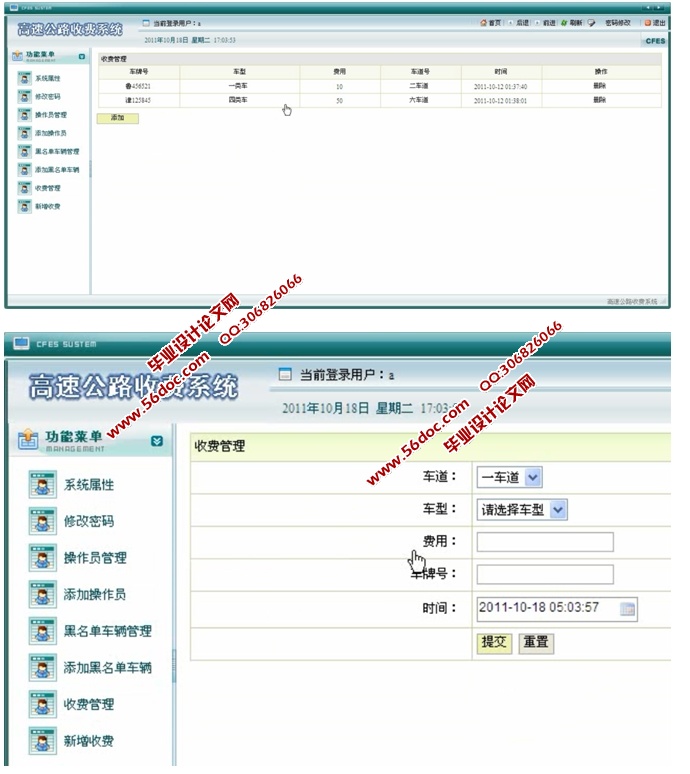Viewport: 690px width, 774px height.
Task: Click the 修改密码 icon in the enlarged lower sidebar
Action: tap(42, 522)
